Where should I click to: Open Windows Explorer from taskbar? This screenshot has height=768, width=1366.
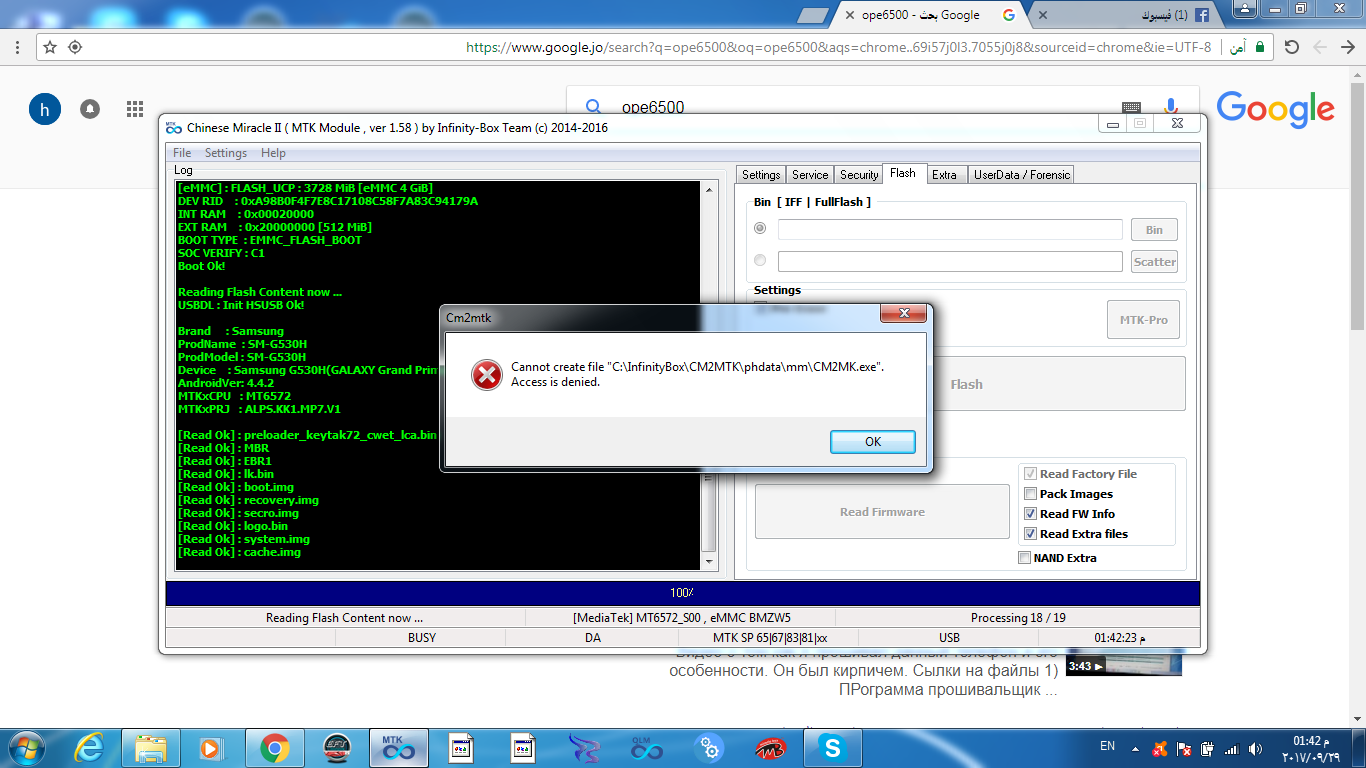pyautogui.click(x=151, y=747)
